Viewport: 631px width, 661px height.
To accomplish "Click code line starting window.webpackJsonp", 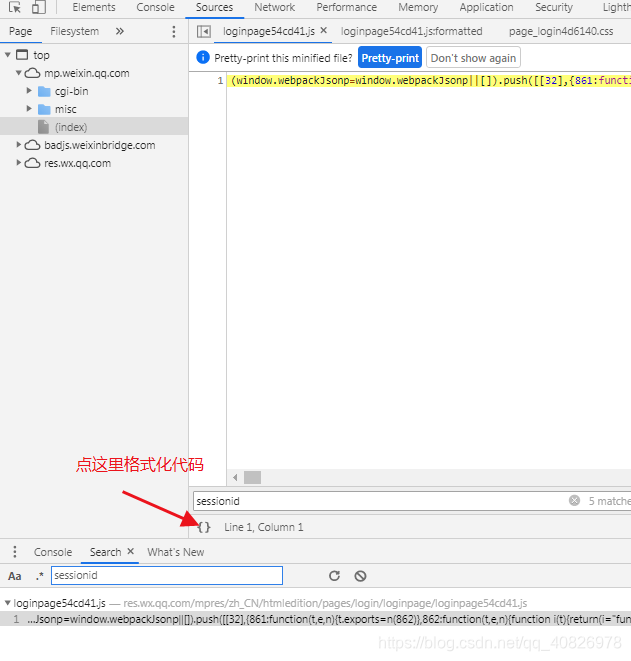I will 430,81.
